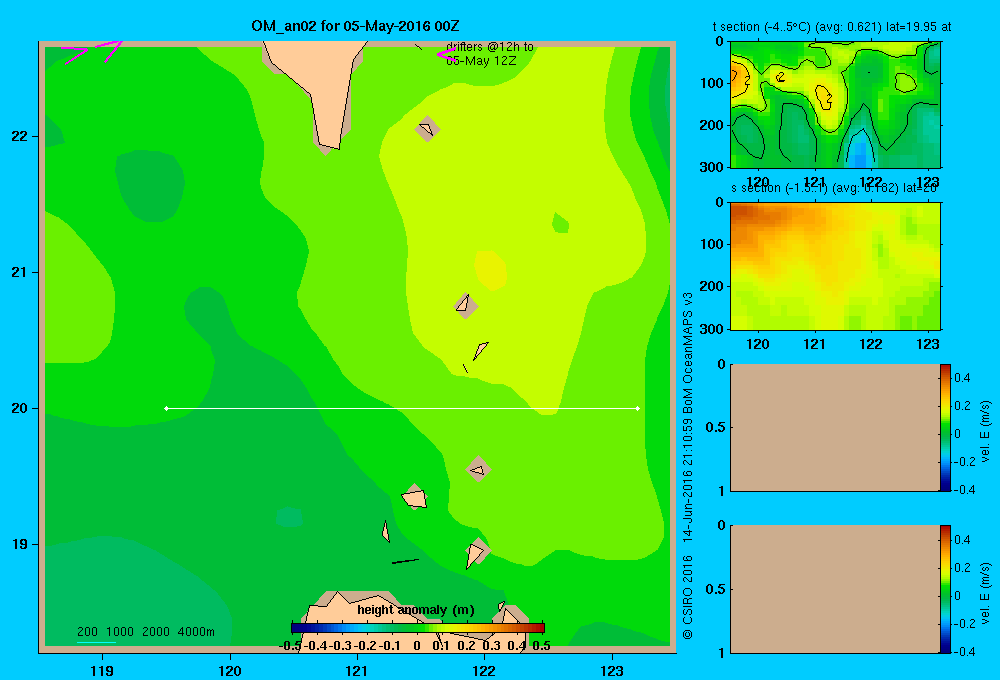The image size is (1000, 680).
Task: Click the upper vel. E (m/s) color bar
Action: click(x=945, y=427)
